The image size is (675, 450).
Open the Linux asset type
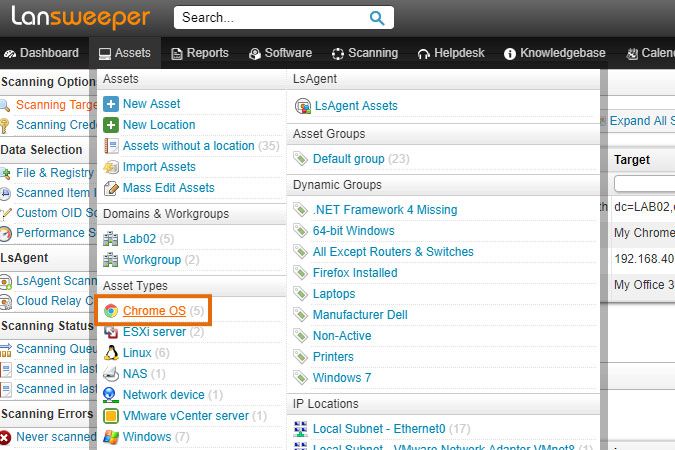click(137, 353)
